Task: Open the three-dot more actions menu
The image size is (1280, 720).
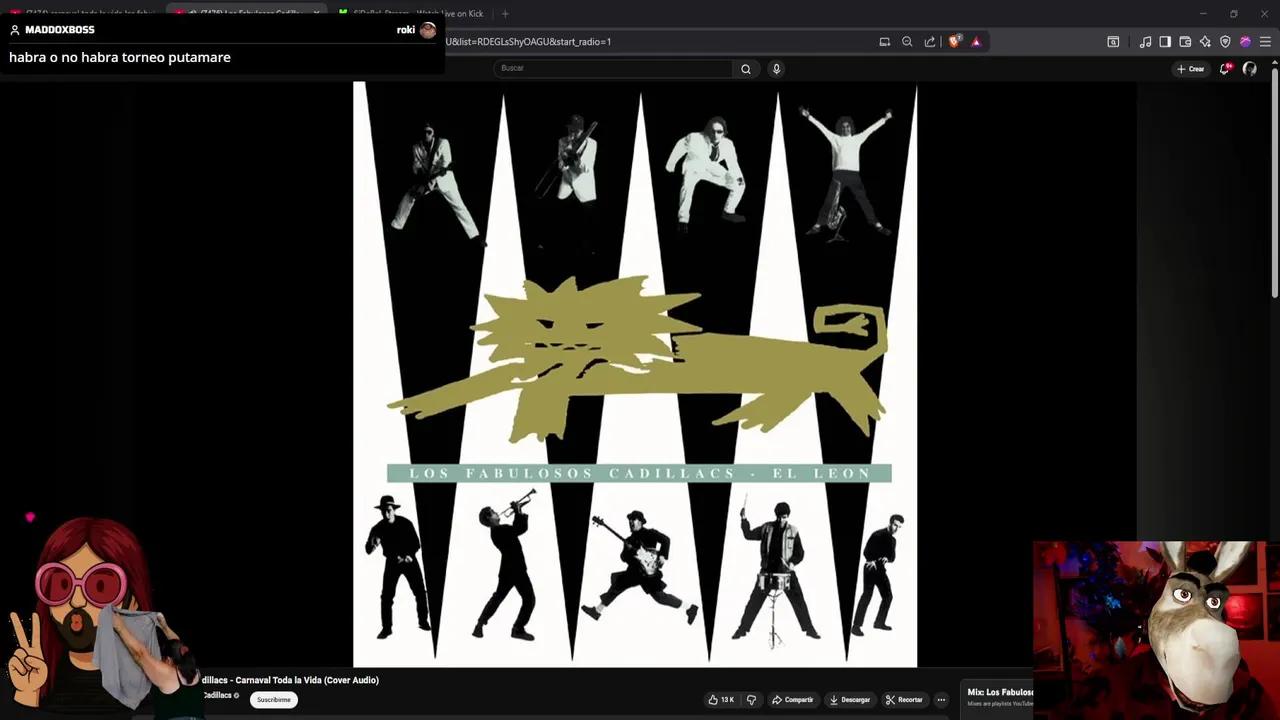Action: [x=941, y=700]
